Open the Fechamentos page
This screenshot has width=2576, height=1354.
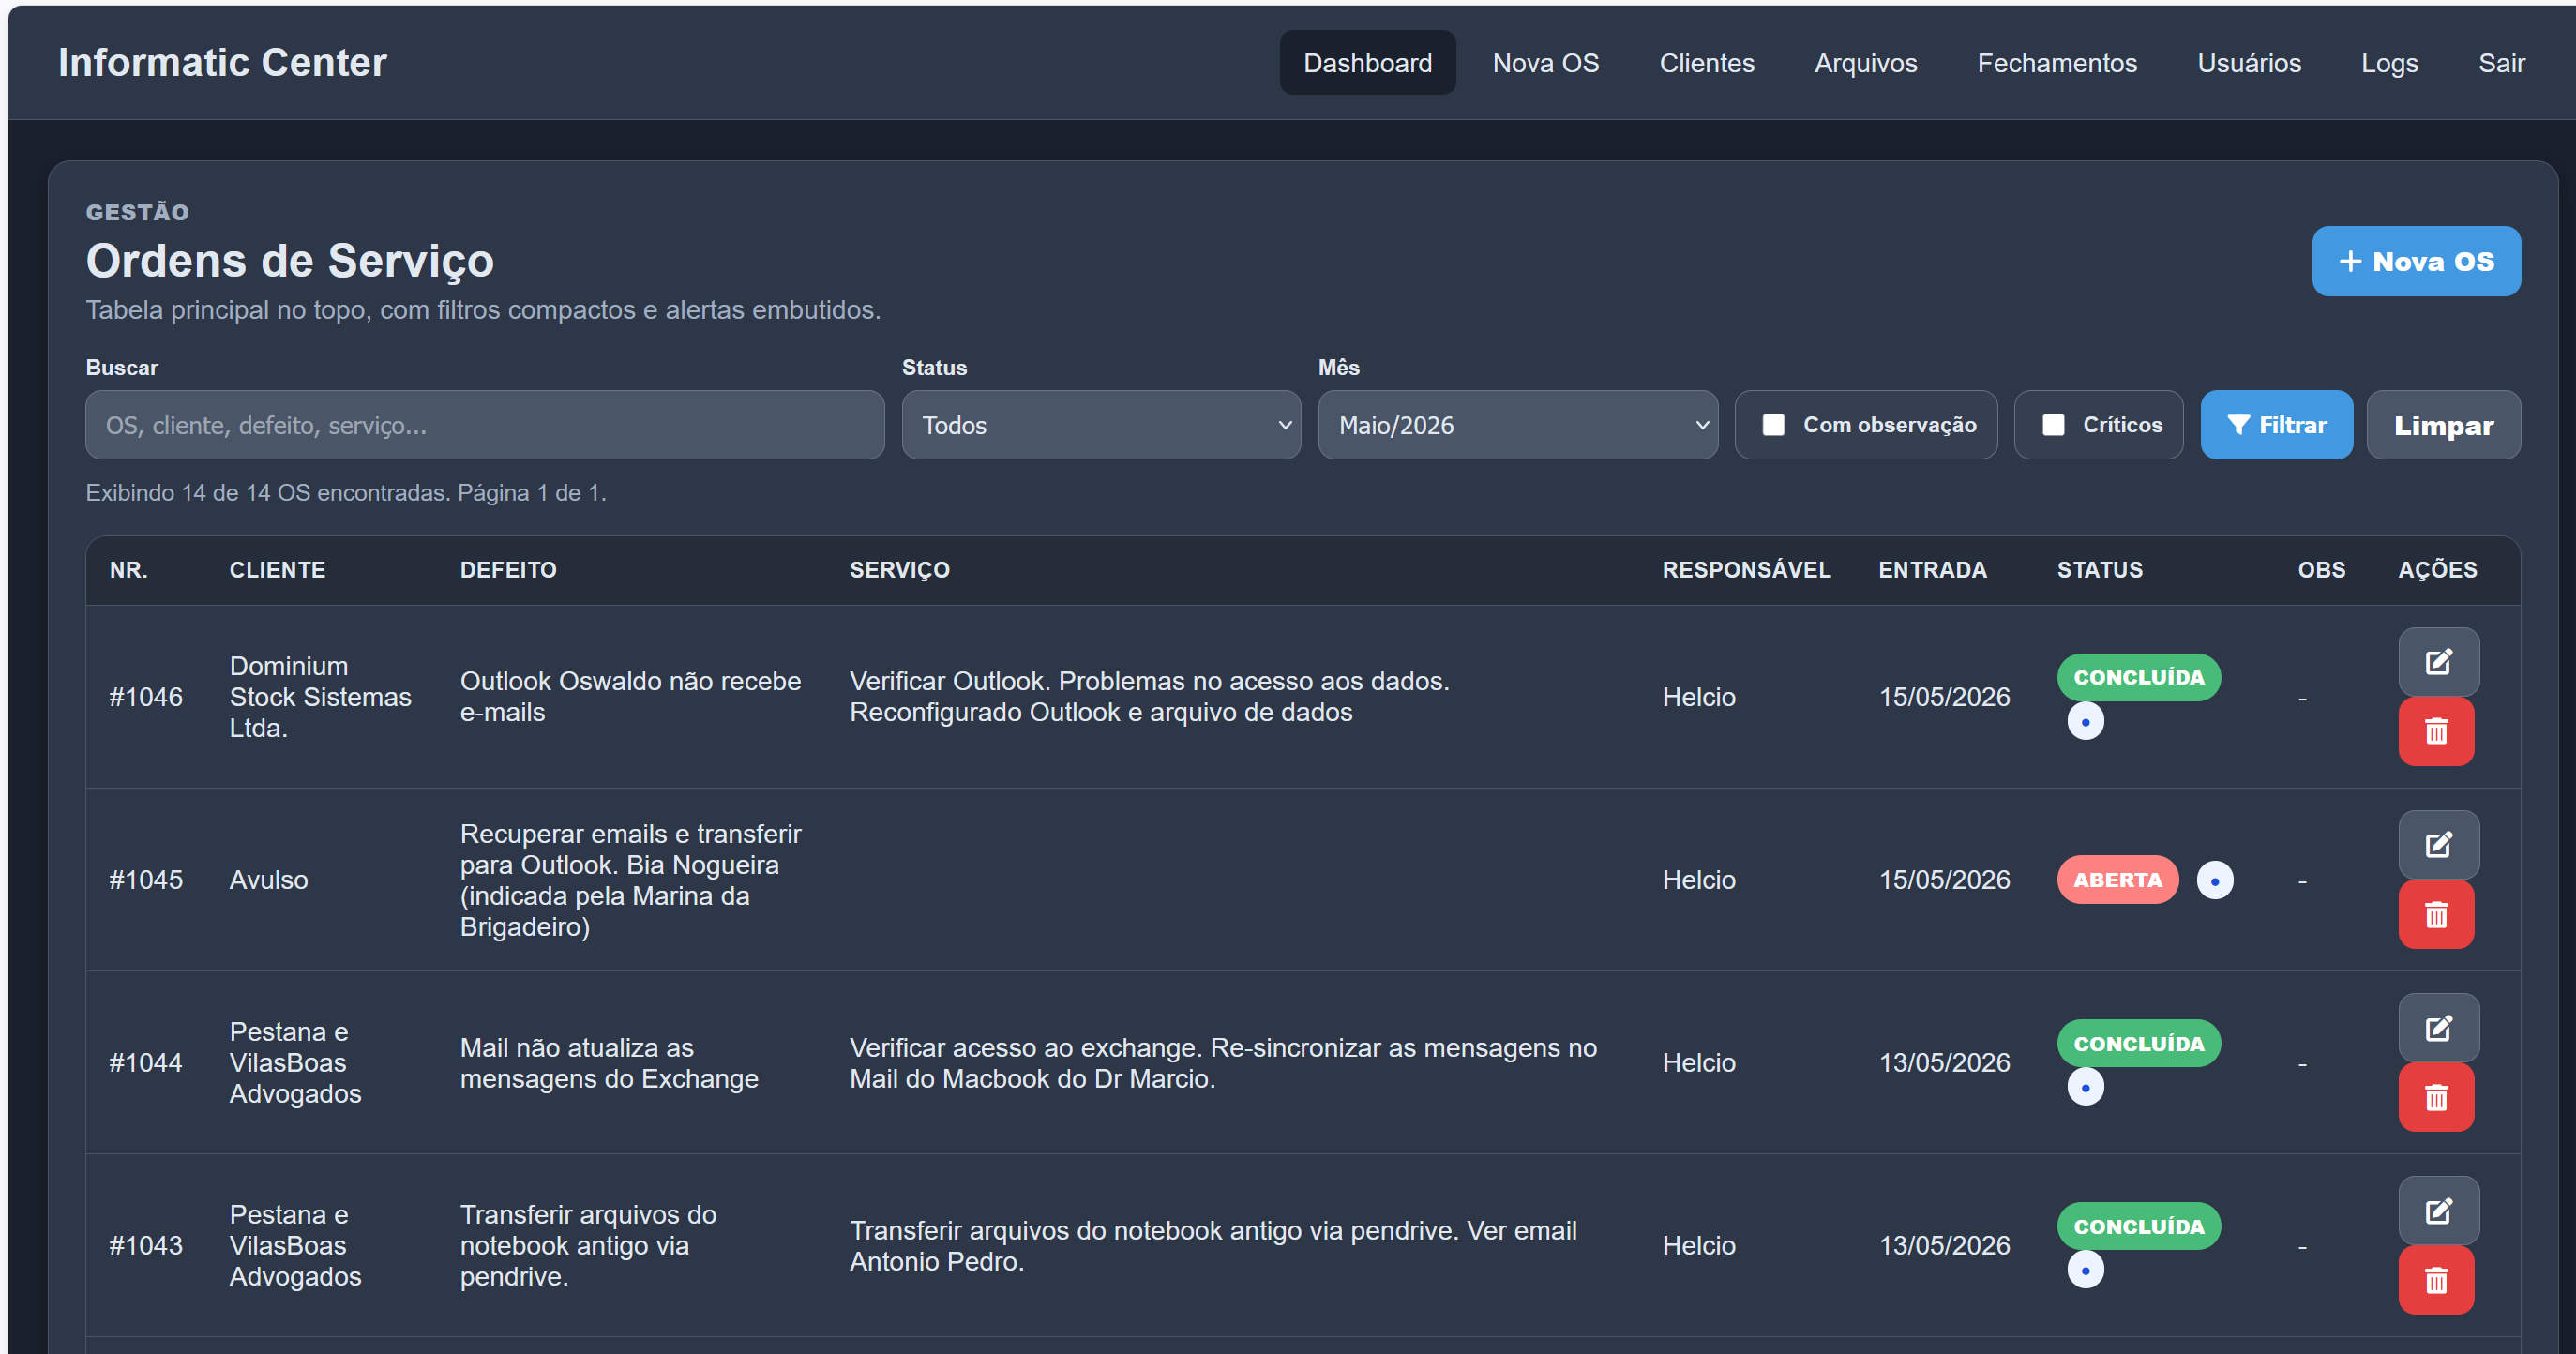click(x=2056, y=63)
